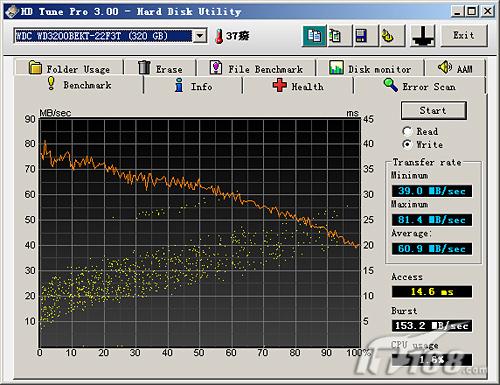This screenshot has width=500, height=385.
Task: Open the Disk monitor tab
Action: 370,68
